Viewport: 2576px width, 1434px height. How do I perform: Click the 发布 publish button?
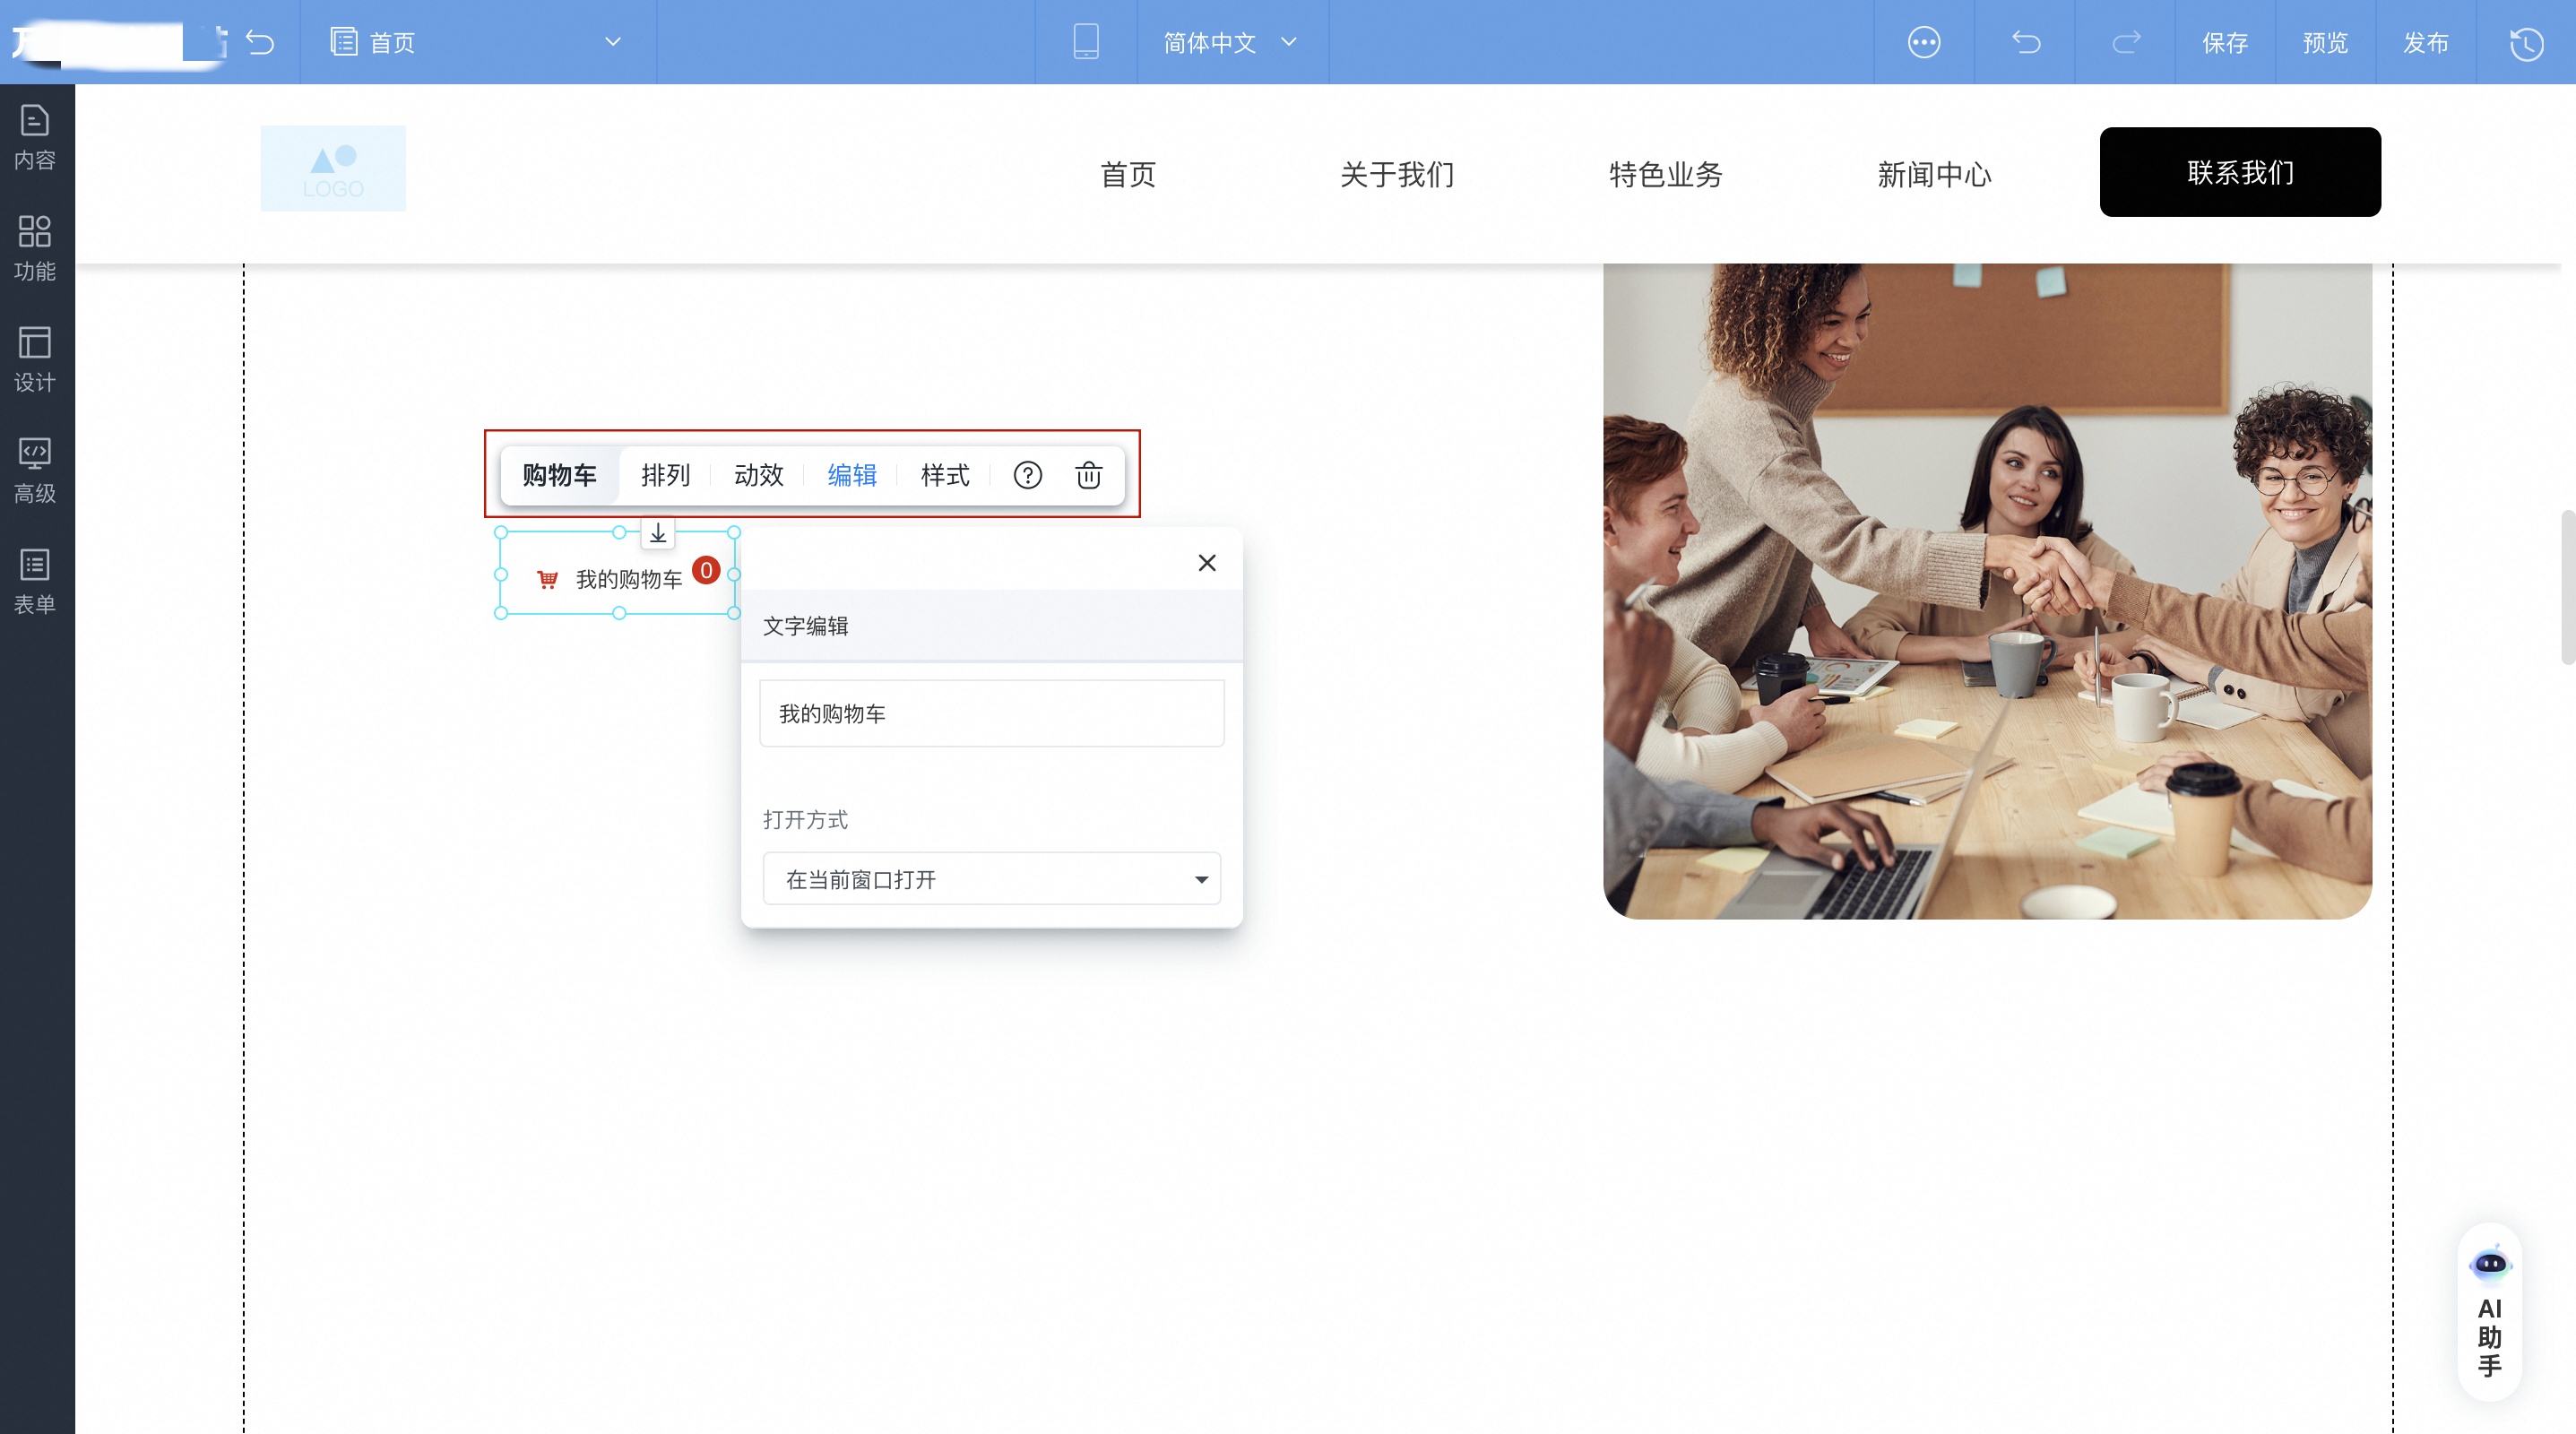click(x=2425, y=42)
